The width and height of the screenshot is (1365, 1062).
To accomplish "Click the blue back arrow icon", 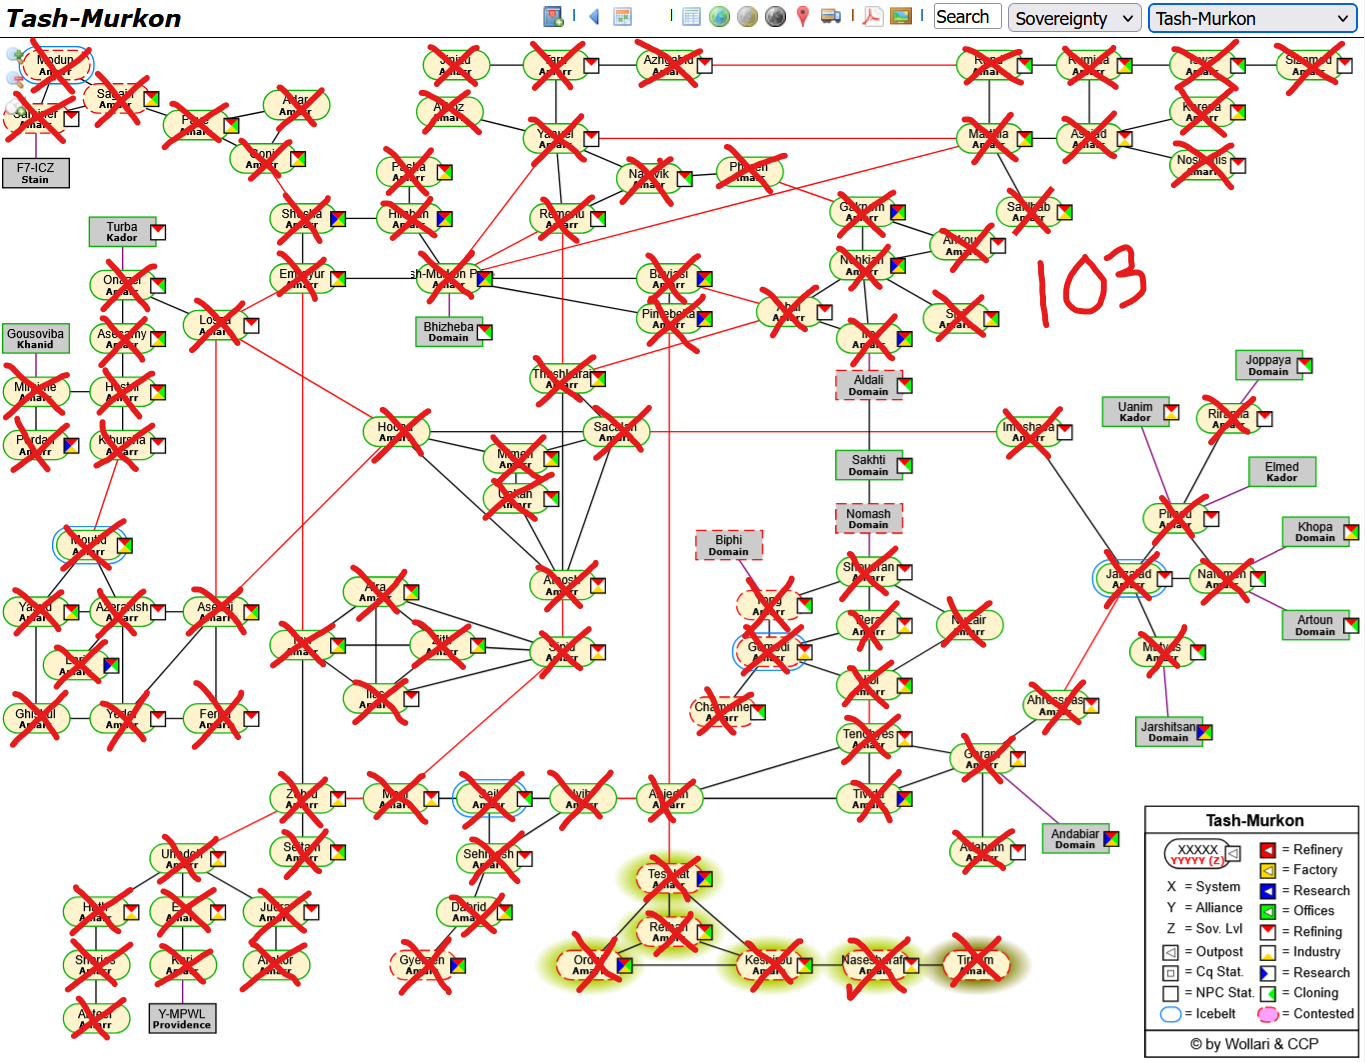I will tap(594, 16).
